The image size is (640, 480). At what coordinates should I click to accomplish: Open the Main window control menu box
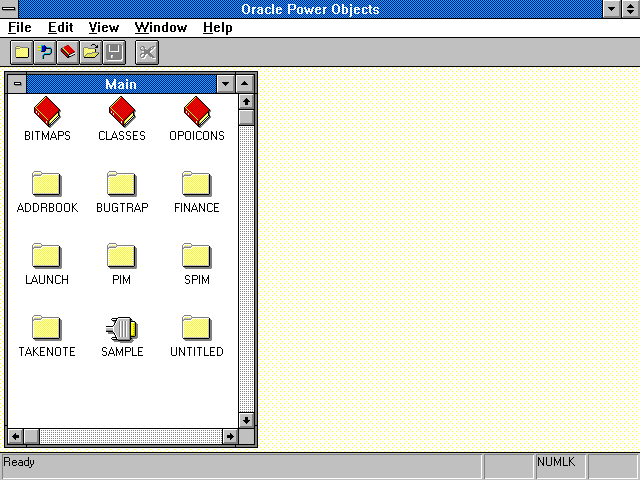point(17,84)
